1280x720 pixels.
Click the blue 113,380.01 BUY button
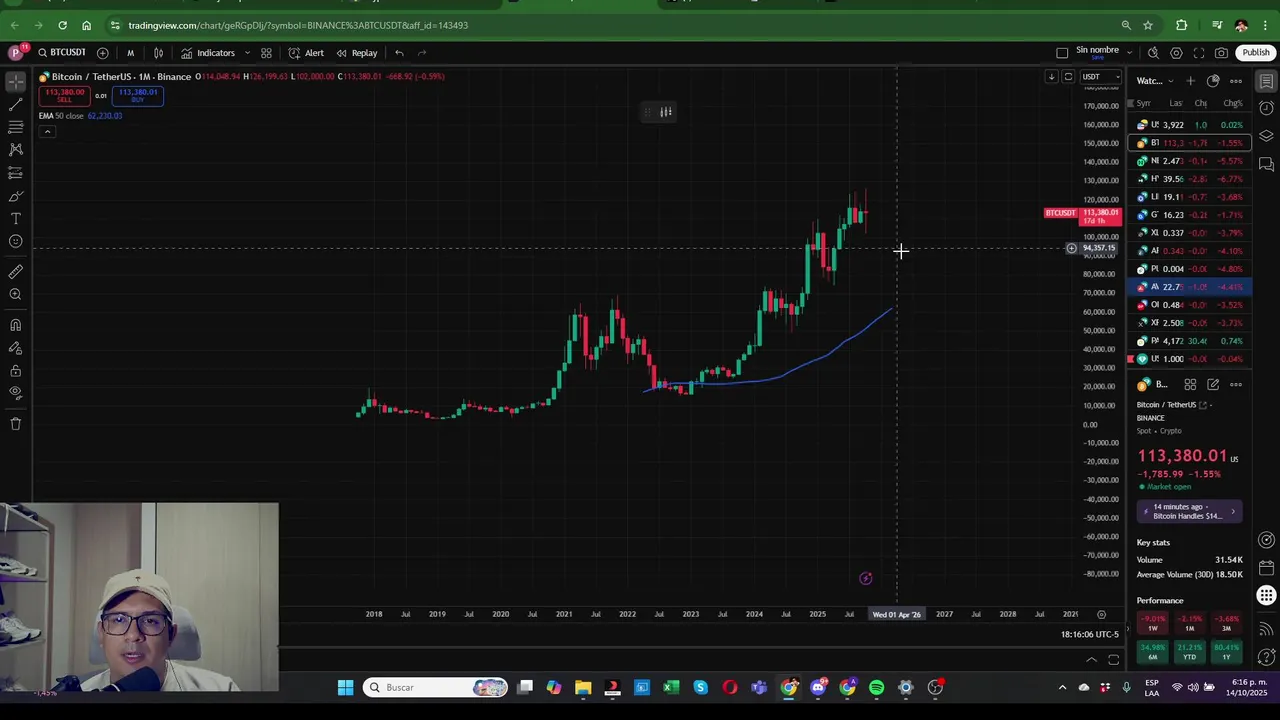[137, 95]
